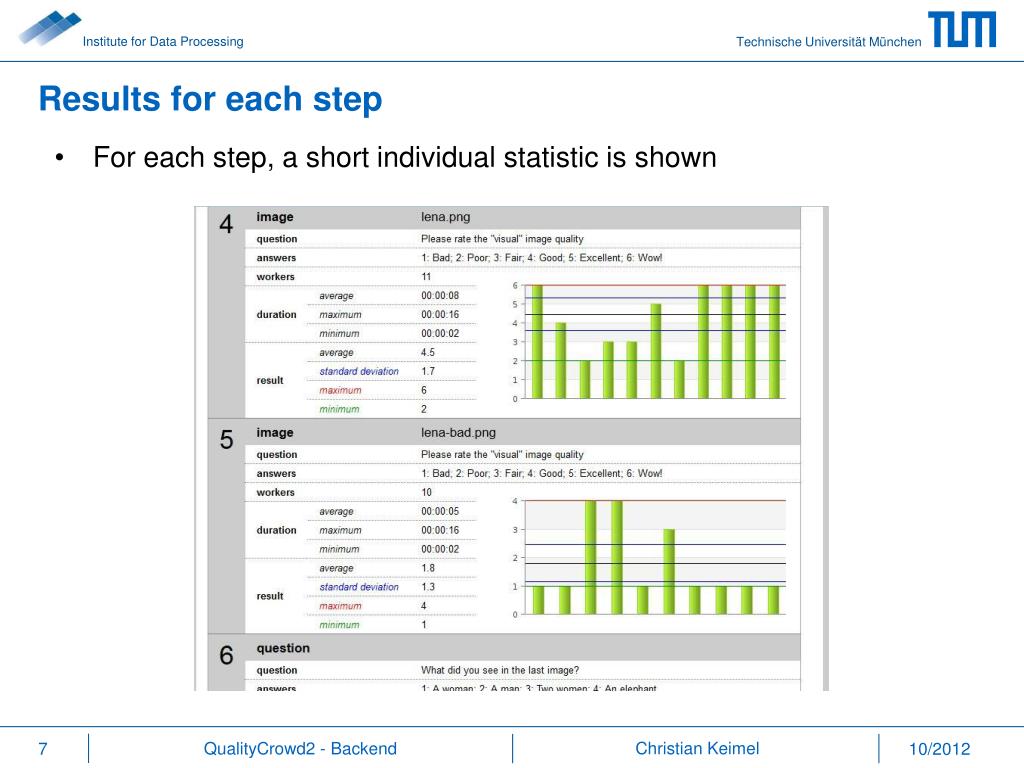Click step 5's answers list '1: Bad; 2: Poor…'
This screenshot has width=1024, height=768.
(x=541, y=473)
